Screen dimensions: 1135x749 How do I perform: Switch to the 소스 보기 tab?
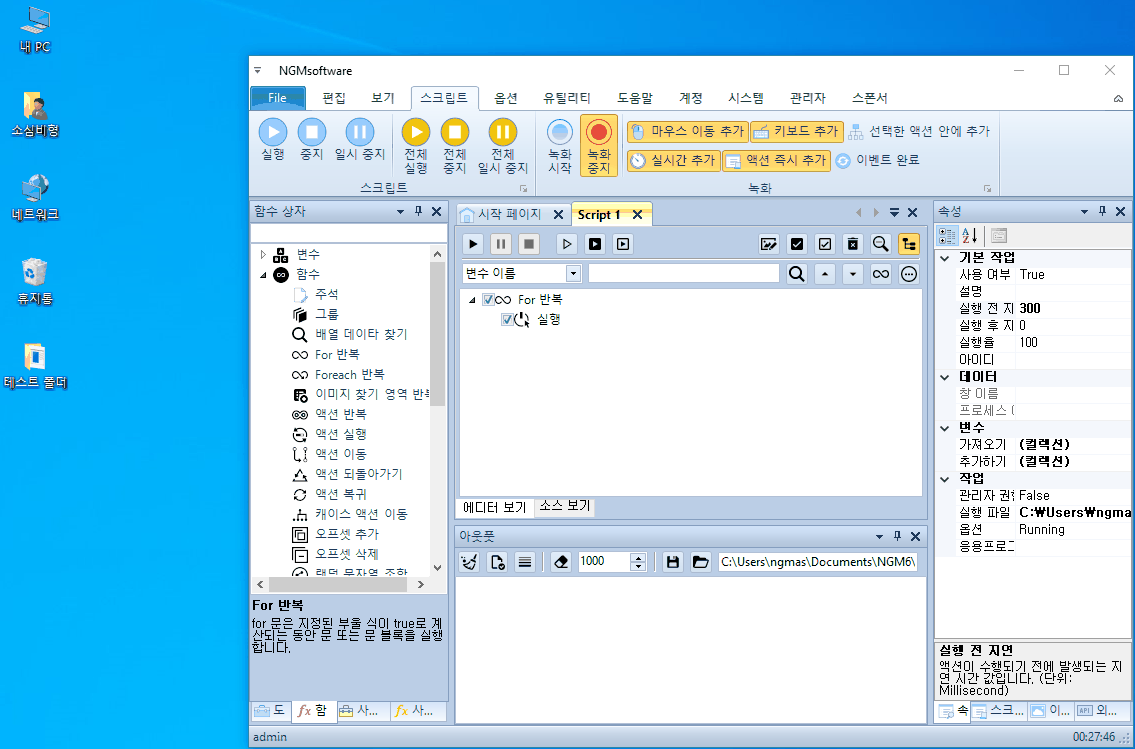pyautogui.click(x=565, y=506)
